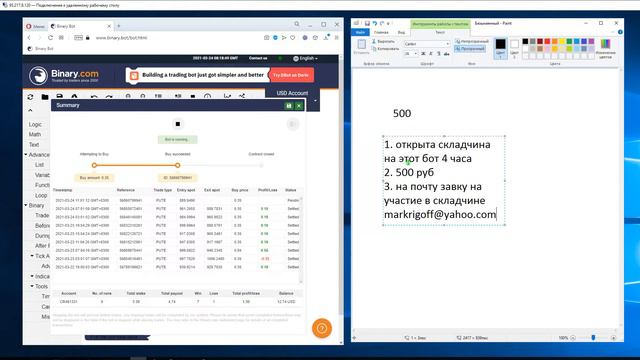Image resolution: width=640 pixels, height=360 pixels.
Task: Close the Summary panel with green X
Action: pyautogui.click(x=299, y=106)
